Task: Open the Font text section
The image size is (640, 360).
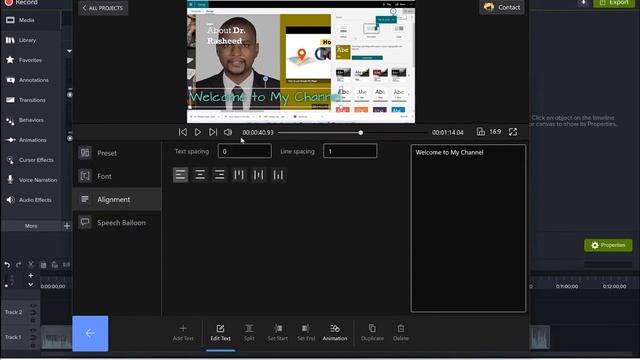Action: coord(117,176)
